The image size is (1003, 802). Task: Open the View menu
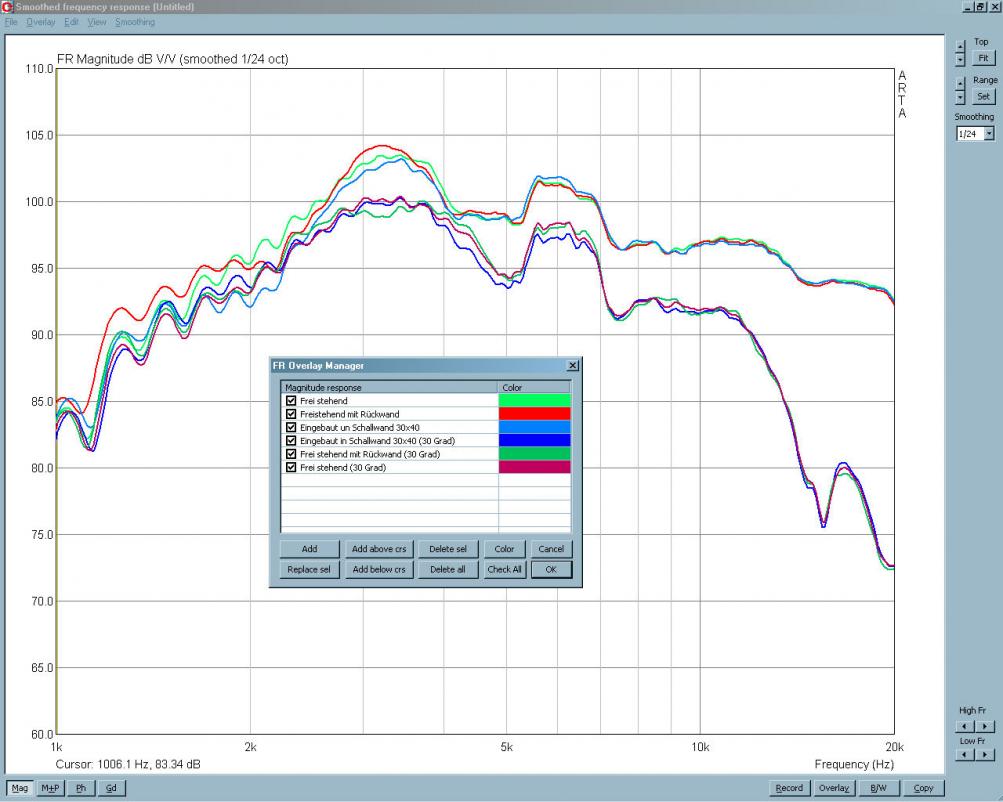pos(97,22)
